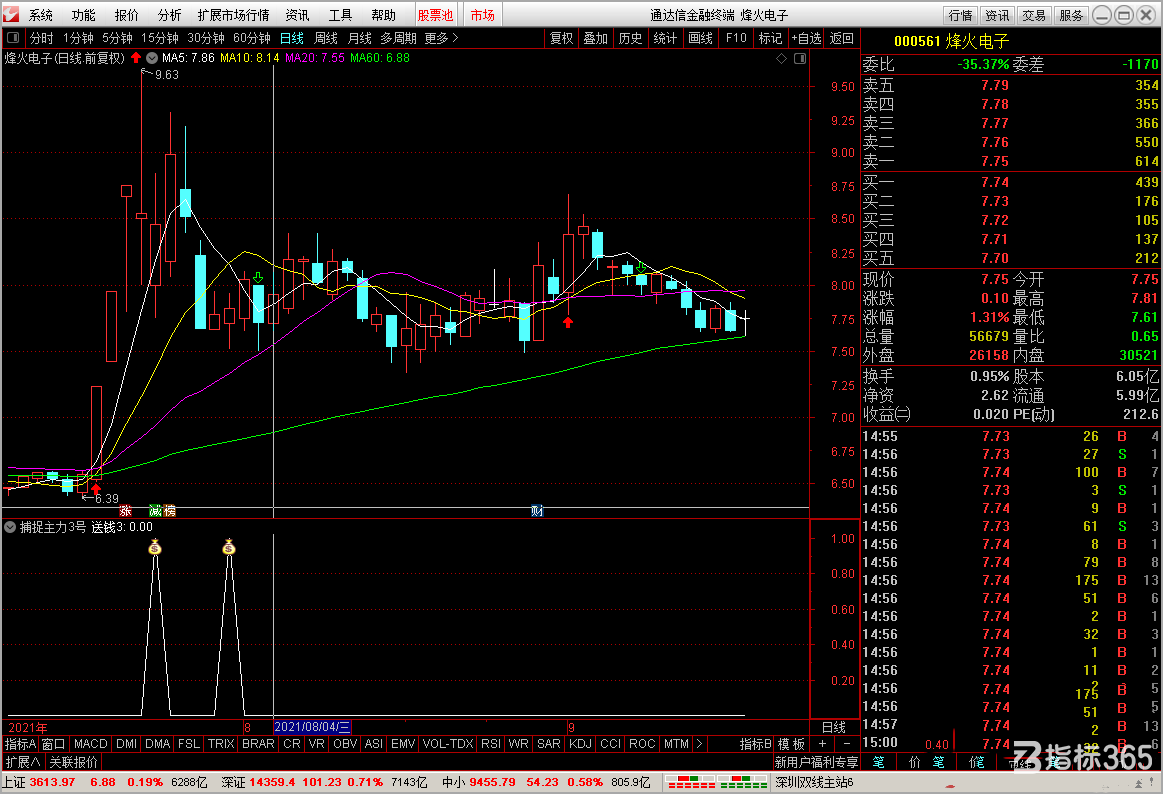The width and height of the screenshot is (1163, 794).
Task: Select the MACD indicator tab
Action: pos(91,744)
